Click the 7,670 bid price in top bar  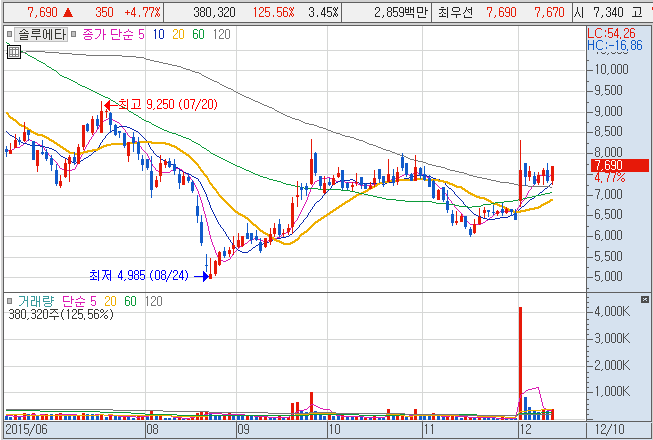[550, 12]
